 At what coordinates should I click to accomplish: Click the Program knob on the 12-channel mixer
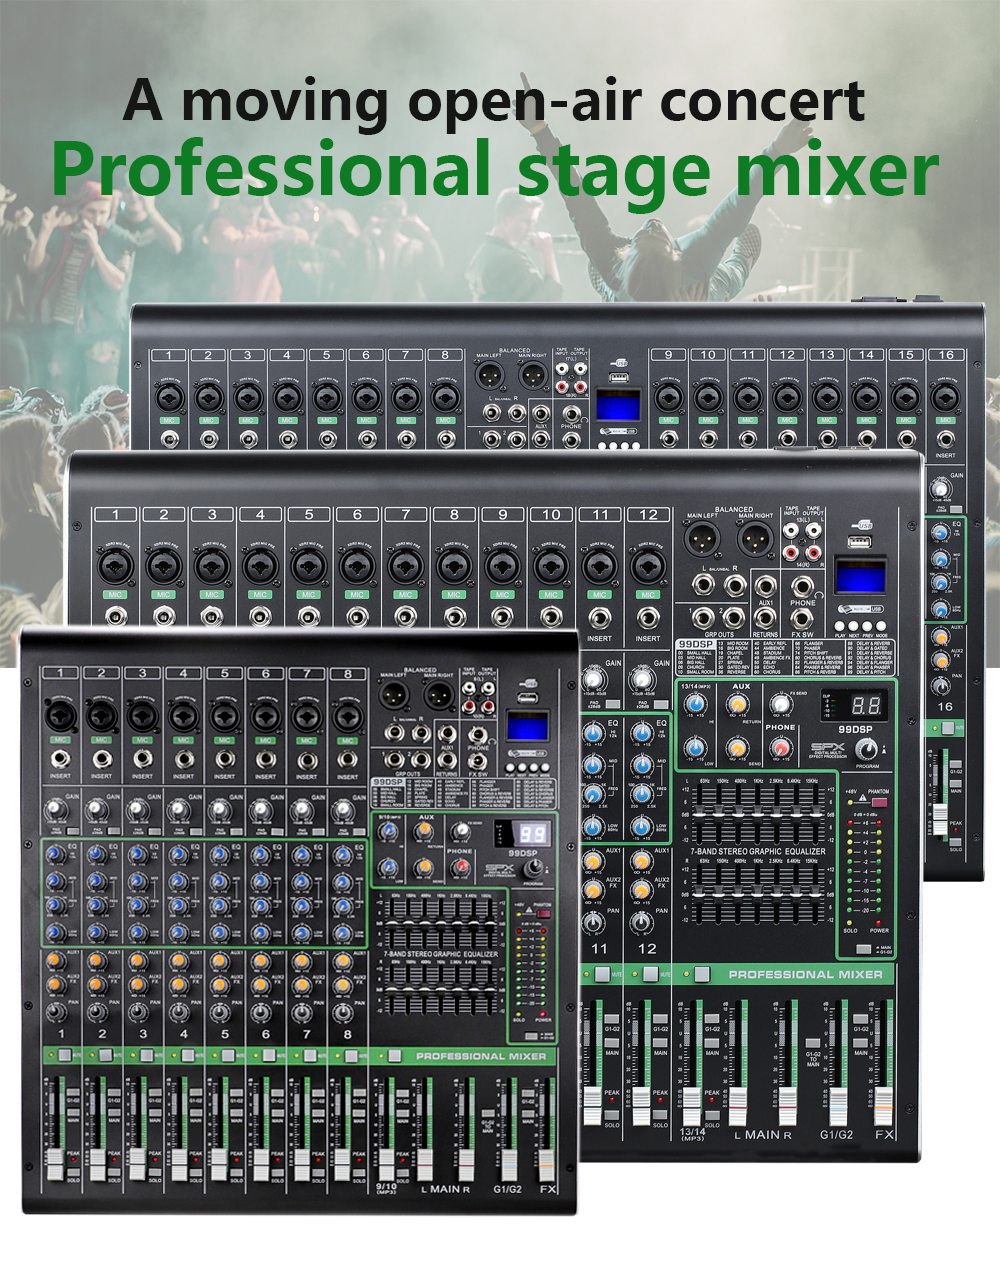867,749
